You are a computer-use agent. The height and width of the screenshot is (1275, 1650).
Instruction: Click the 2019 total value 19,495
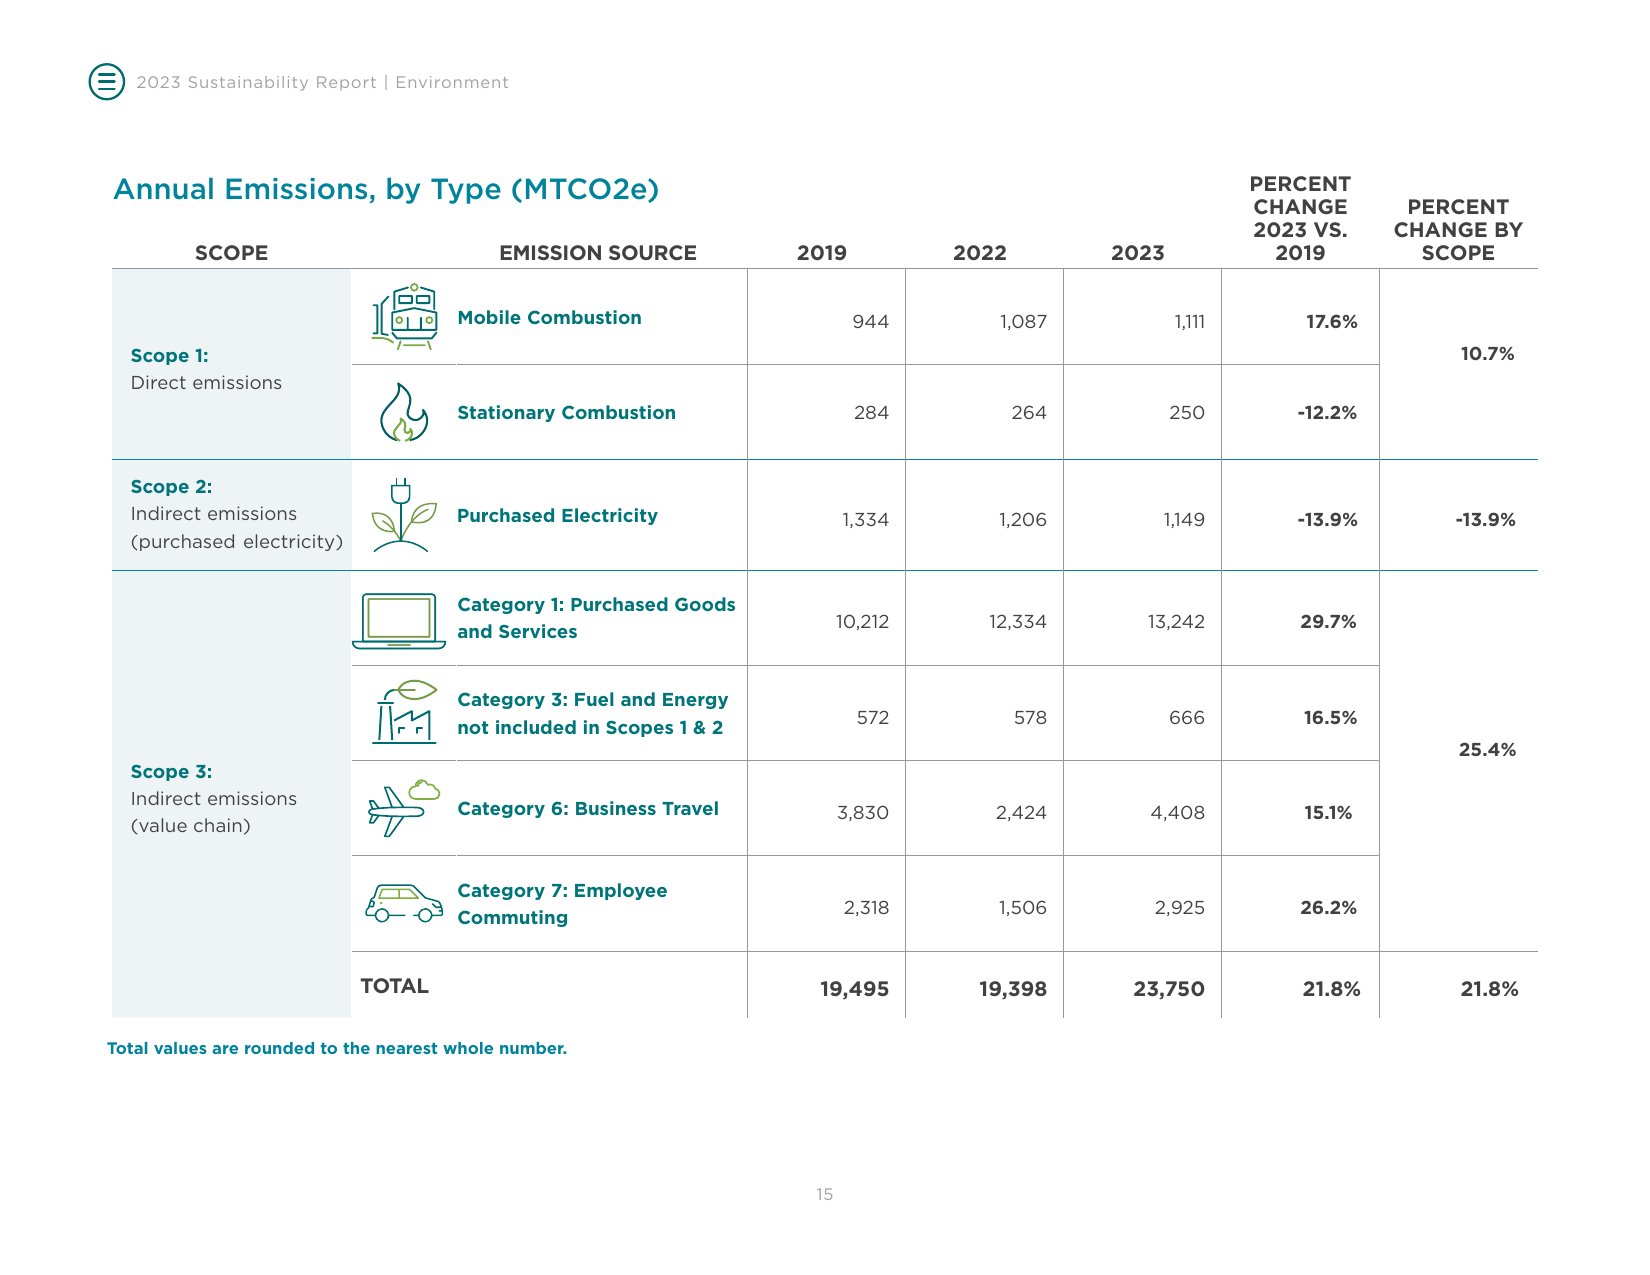point(854,989)
